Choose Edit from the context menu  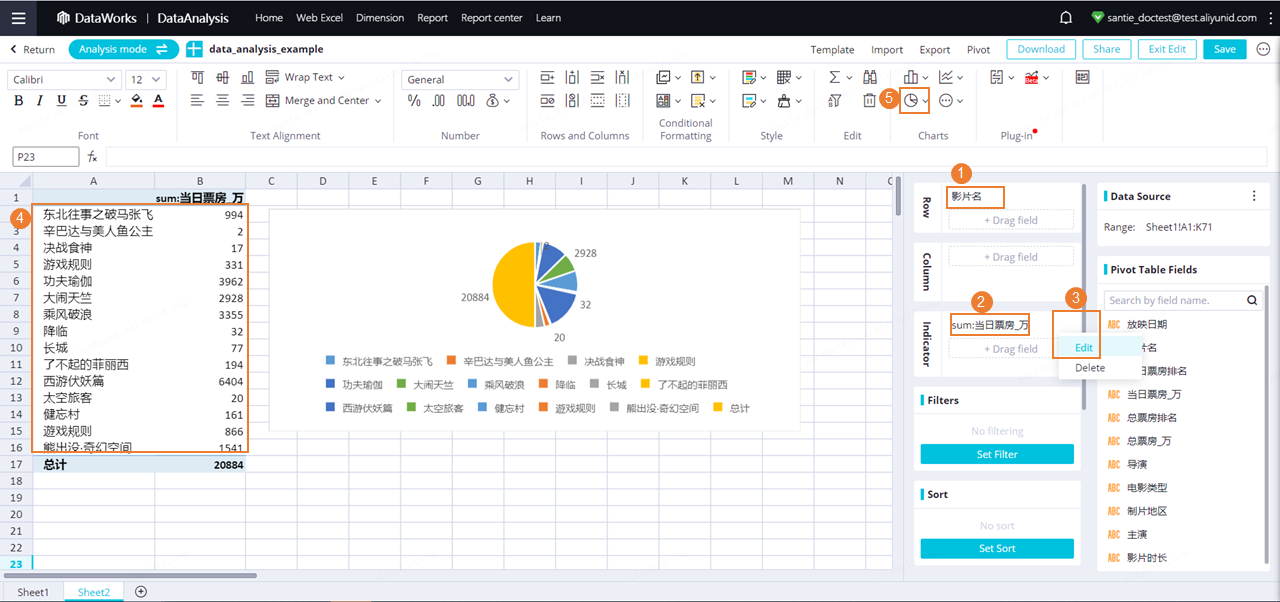1084,347
